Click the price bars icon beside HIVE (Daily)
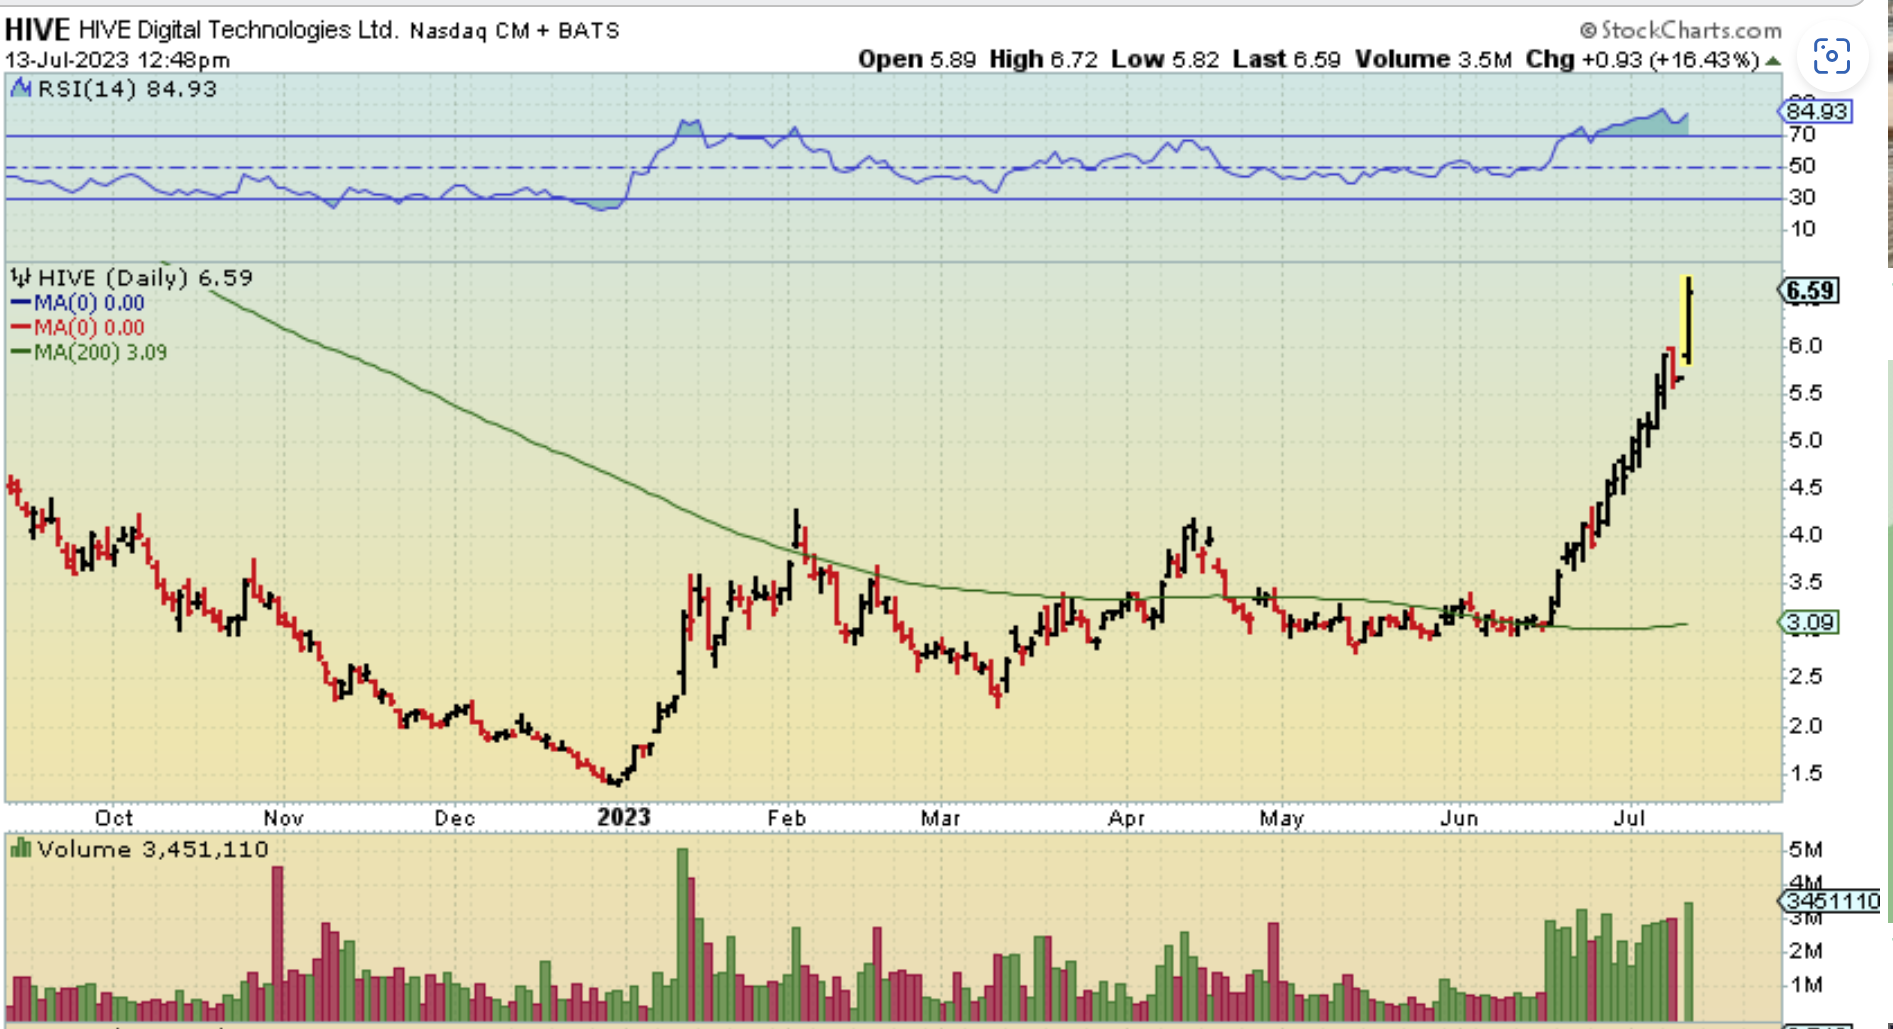The height and width of the screenshot is (1029, 1893). click(x=20, y=277)
